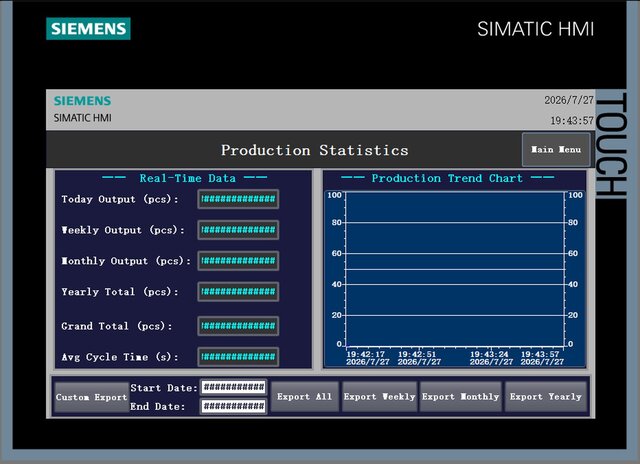Click the Weekly Output (pcs) label

pyautogui.click(x=123, y=230)
